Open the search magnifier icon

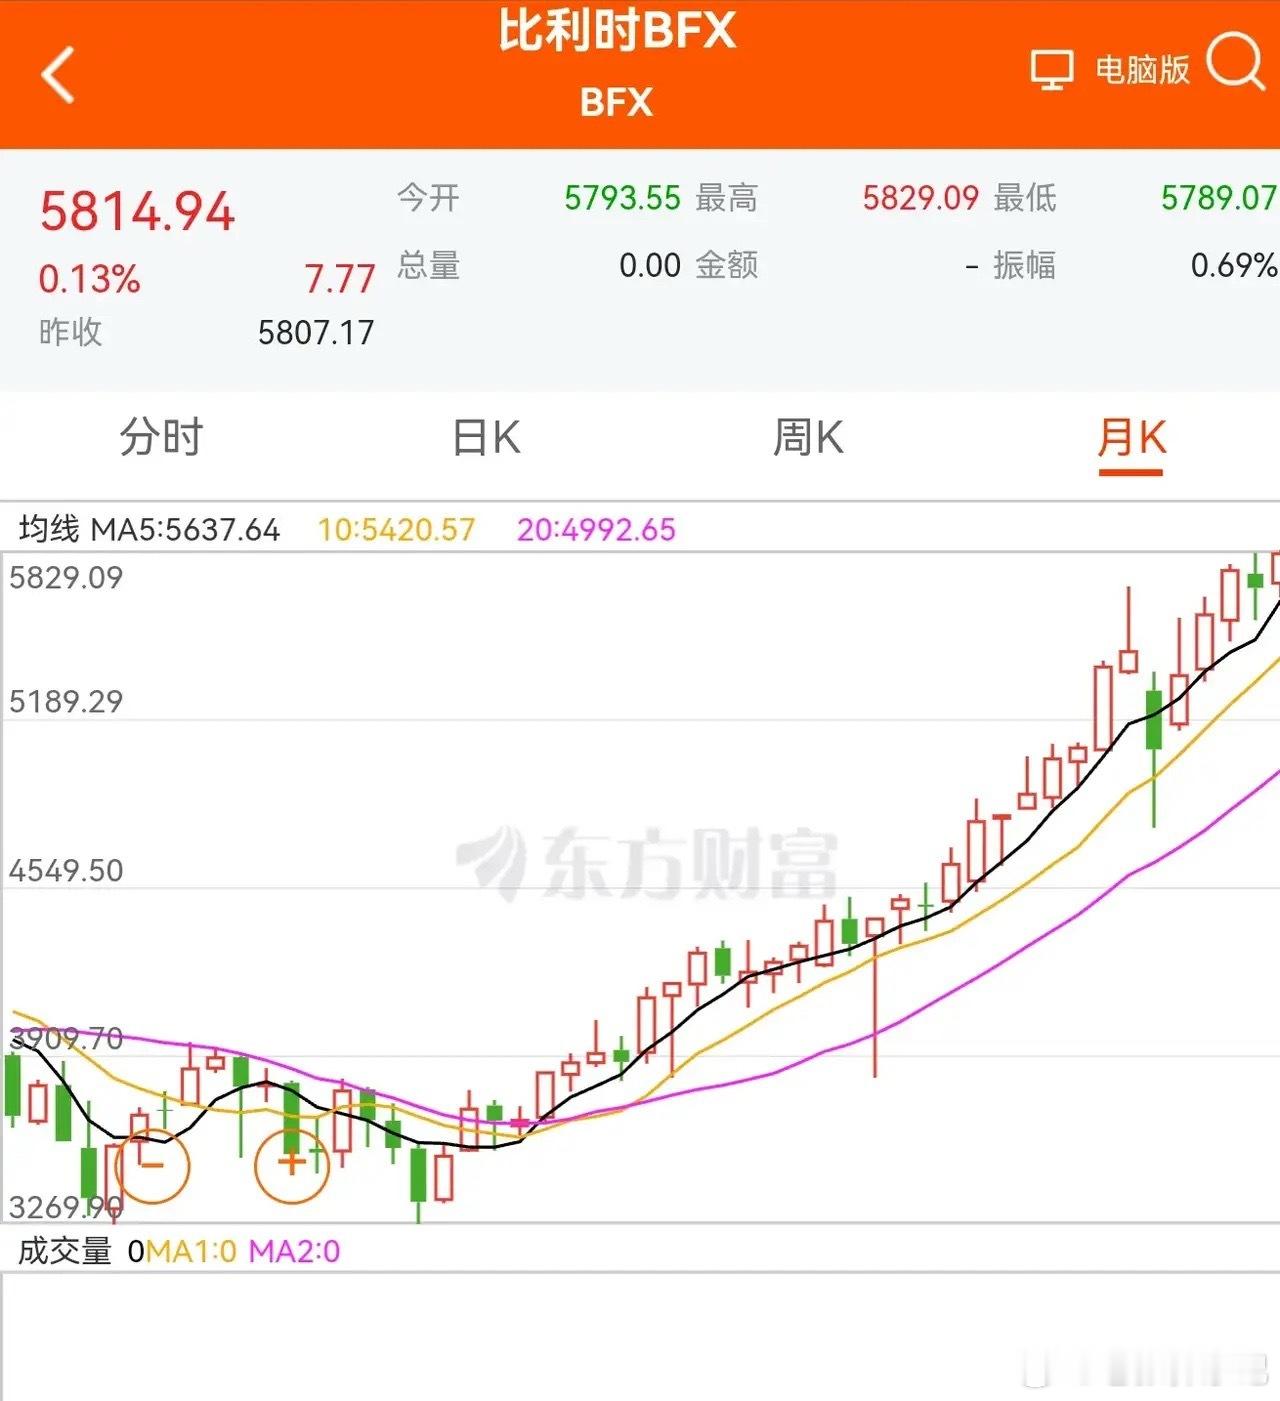(x=1236, y=62)
